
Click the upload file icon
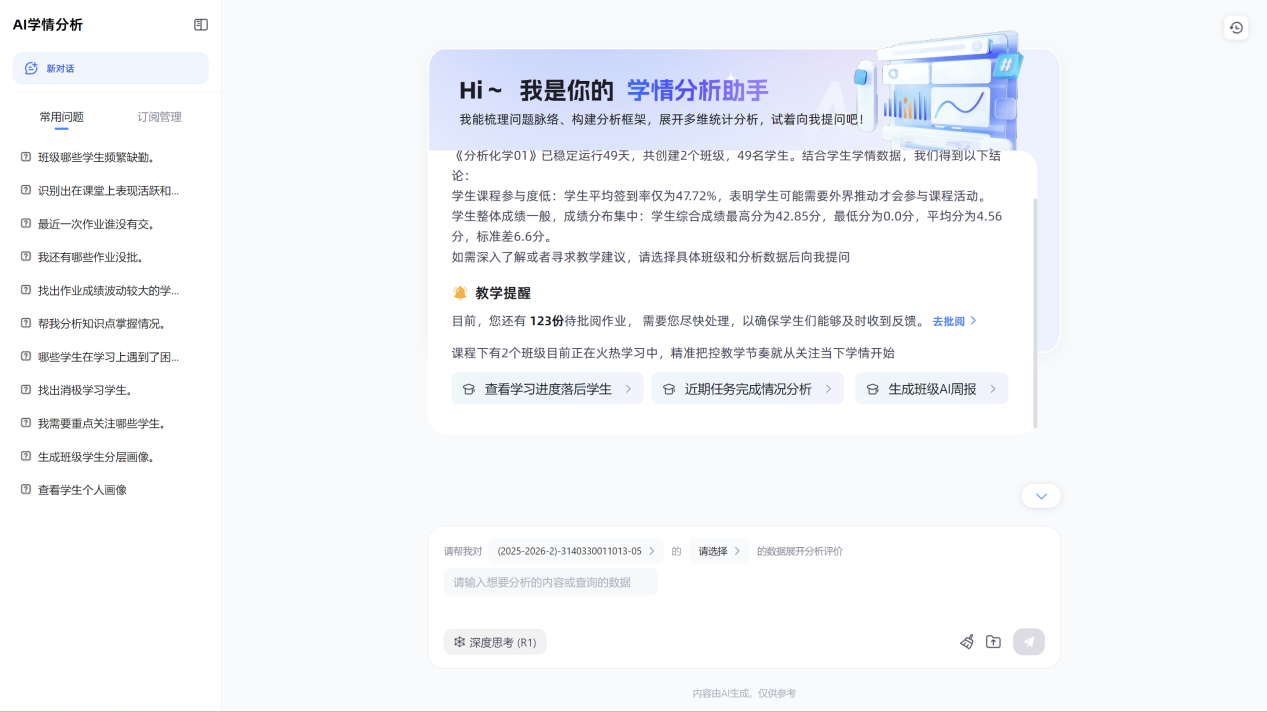click(993, 642)
